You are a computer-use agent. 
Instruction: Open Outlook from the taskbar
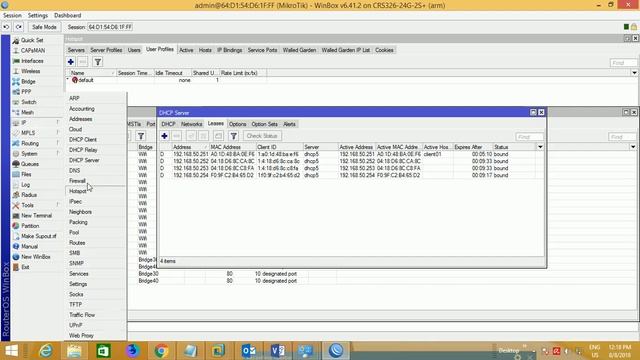[x=249, y=351]
